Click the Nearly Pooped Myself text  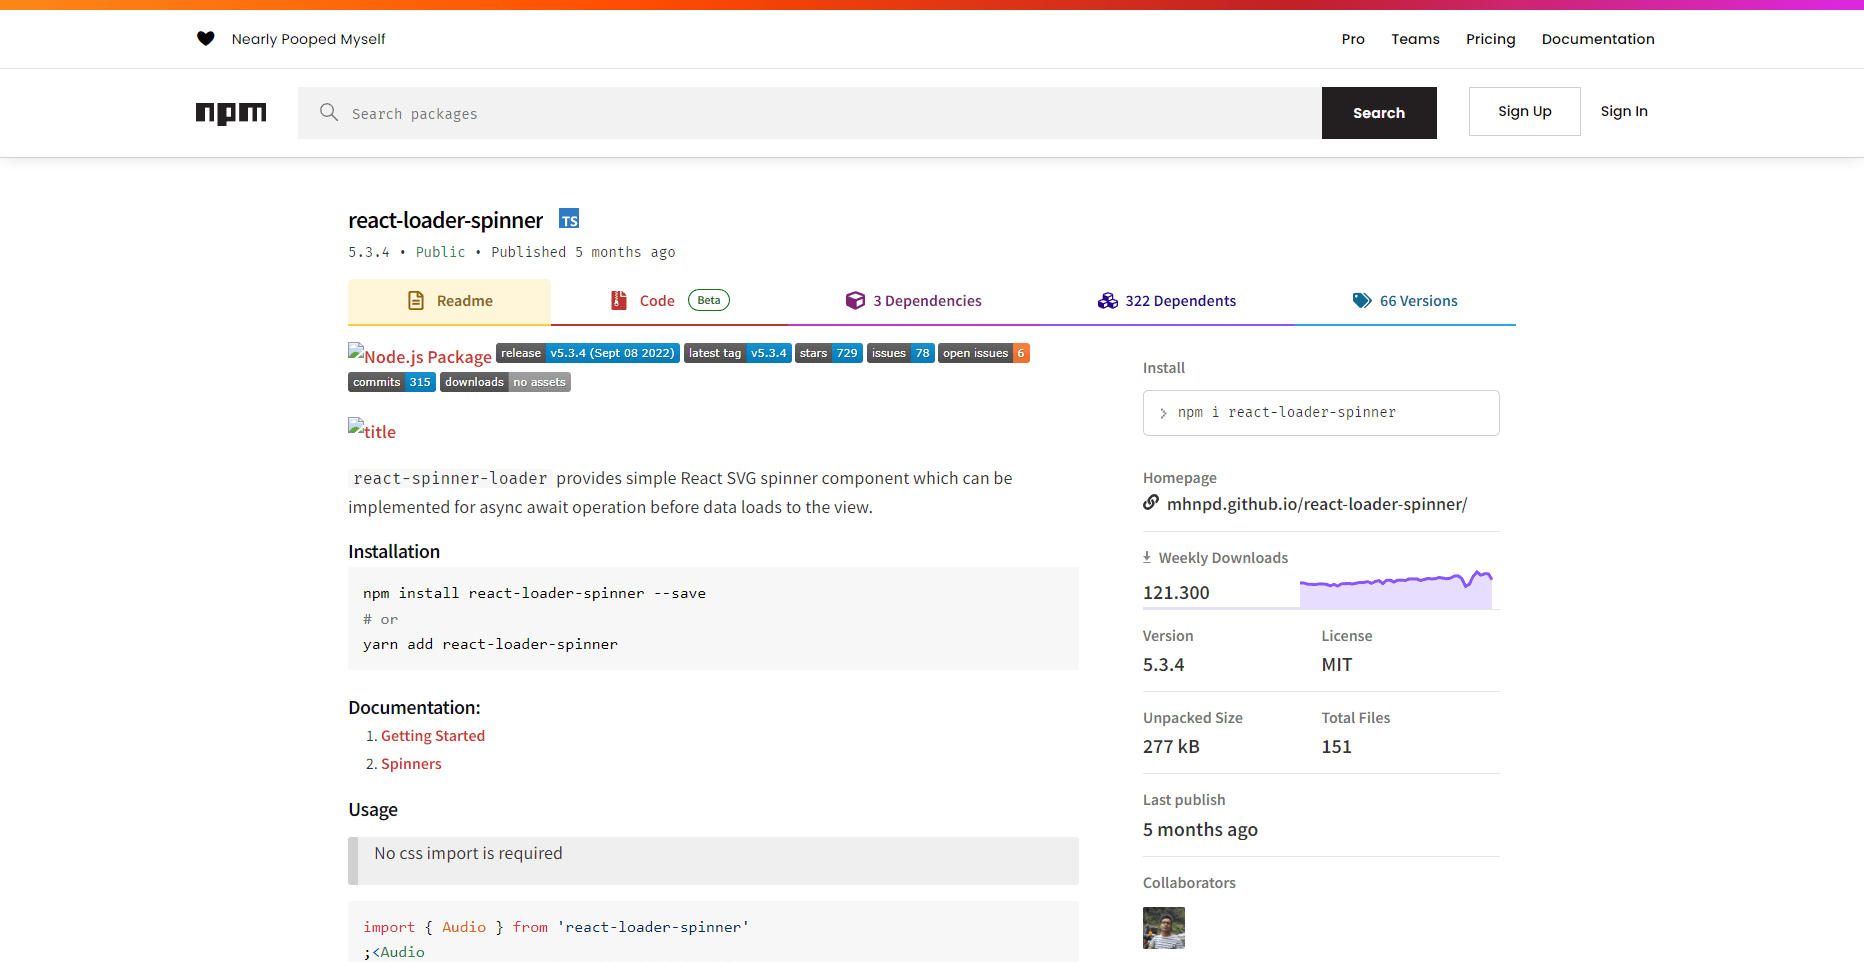click(x=308, y=39)
